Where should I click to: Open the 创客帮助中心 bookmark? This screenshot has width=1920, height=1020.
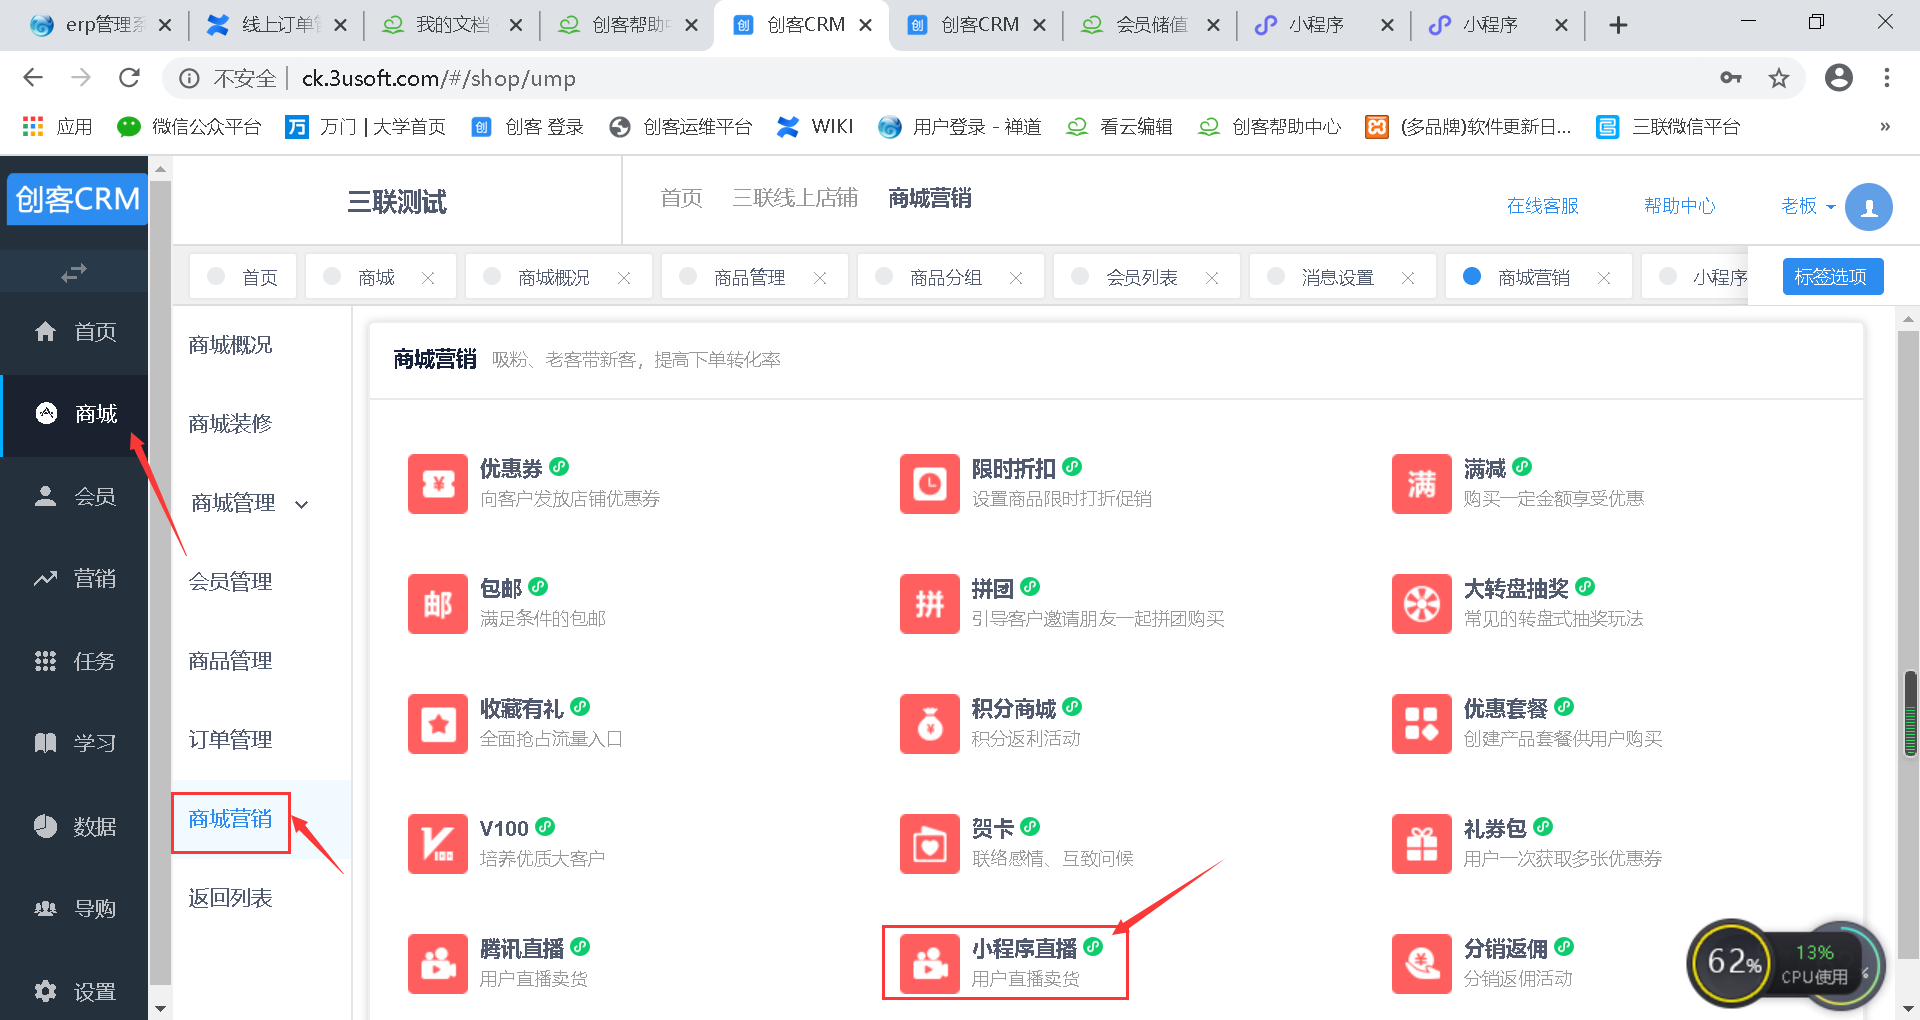(1271, 126)
